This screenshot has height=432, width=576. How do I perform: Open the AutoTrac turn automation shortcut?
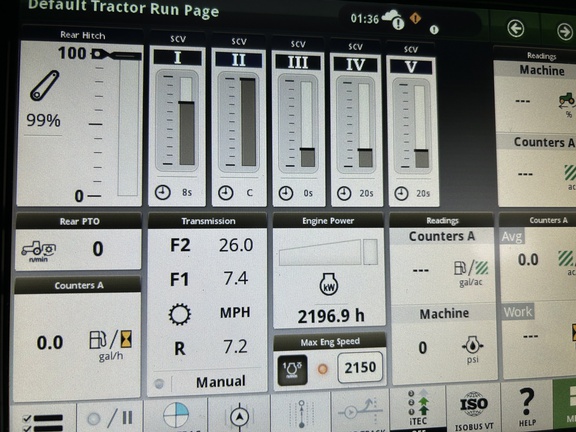361,411
